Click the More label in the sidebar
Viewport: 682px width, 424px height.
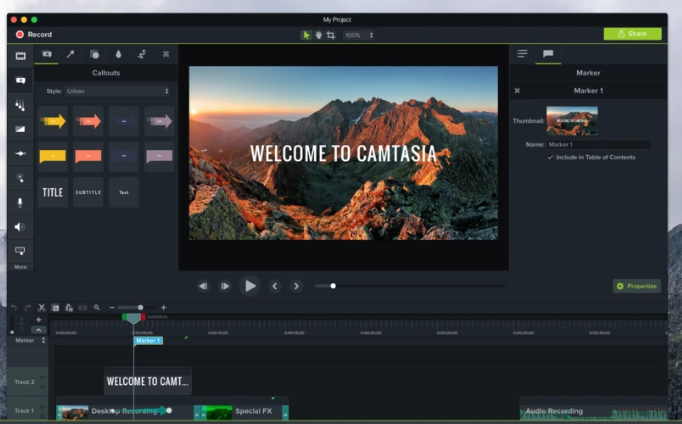click(x=20, y=267)
